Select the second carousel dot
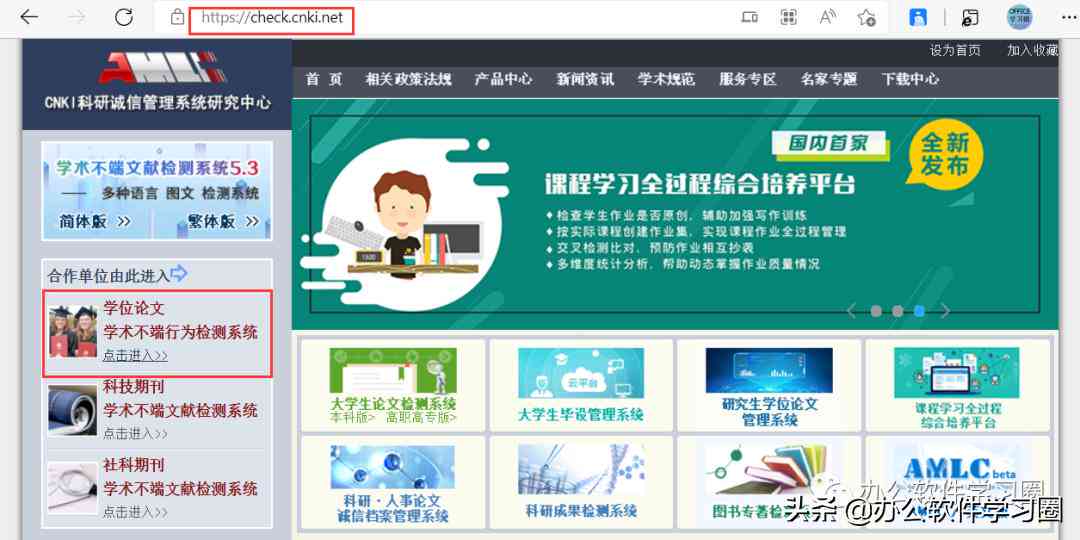Viewport: 1080px width, 540px height. (x=897, y=311)
